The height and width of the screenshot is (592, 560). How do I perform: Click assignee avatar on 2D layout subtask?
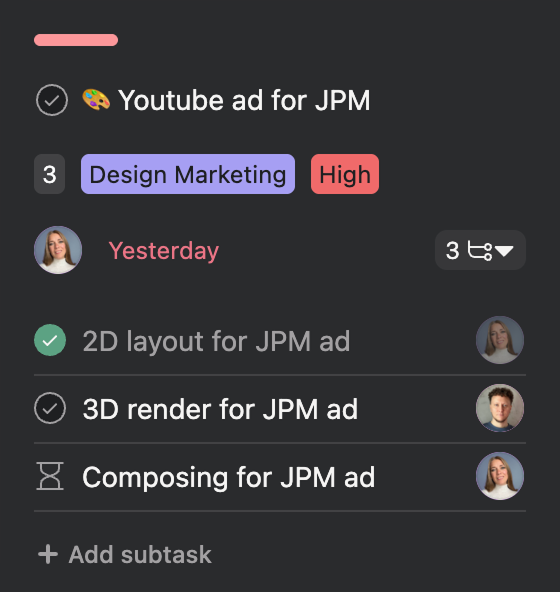(500, 340)
